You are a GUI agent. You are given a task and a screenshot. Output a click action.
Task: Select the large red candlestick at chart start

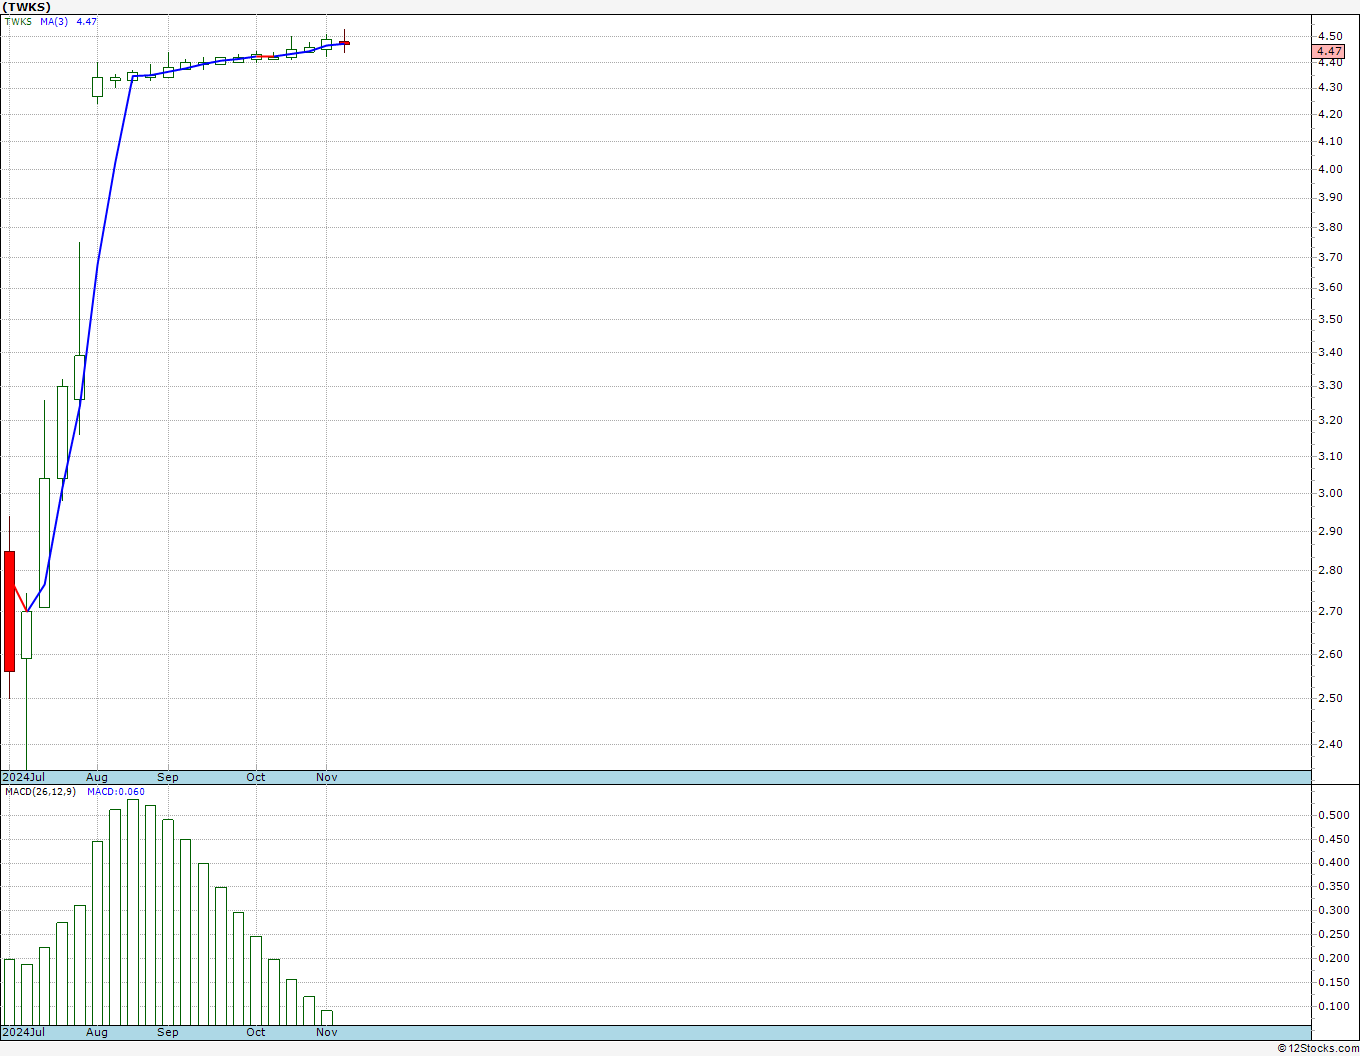pos(10,610)
